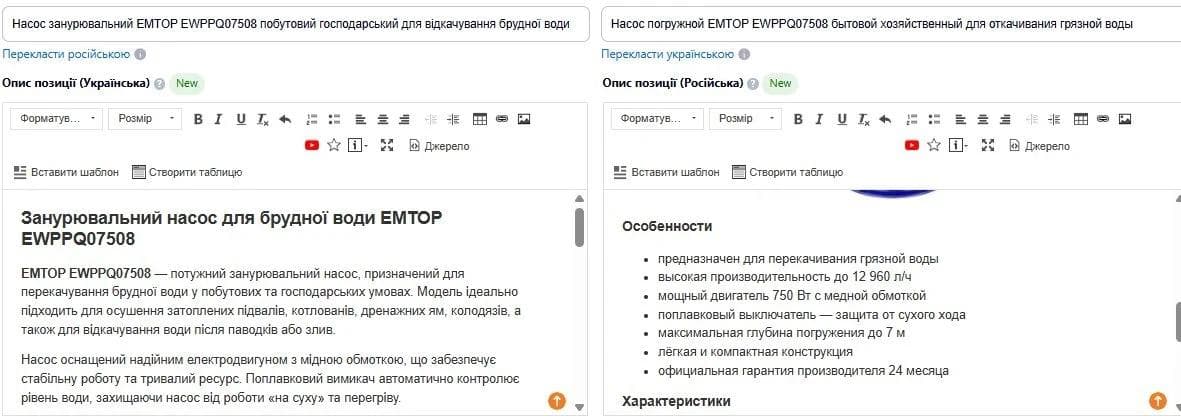Click Створити таблицю in Russian editor
The image size is (1181, 416).
(x=787, y=172)
